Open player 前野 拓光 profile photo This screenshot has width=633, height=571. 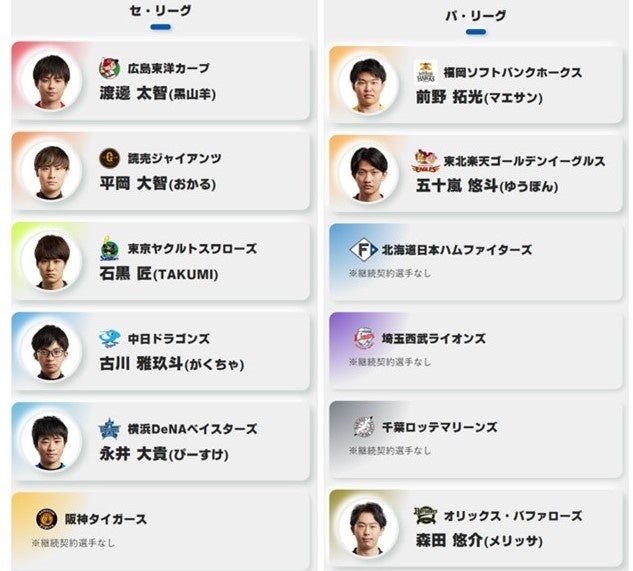tap(368, 84)
